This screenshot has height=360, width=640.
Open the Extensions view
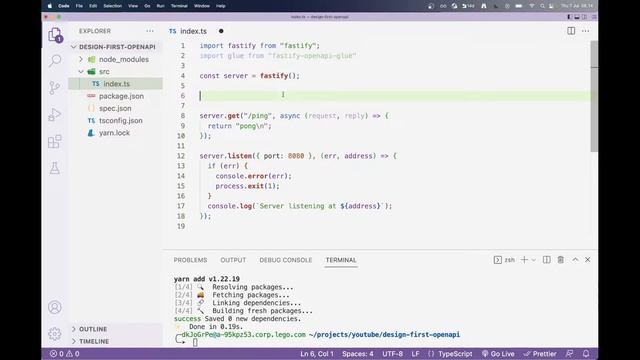point(55,142)
